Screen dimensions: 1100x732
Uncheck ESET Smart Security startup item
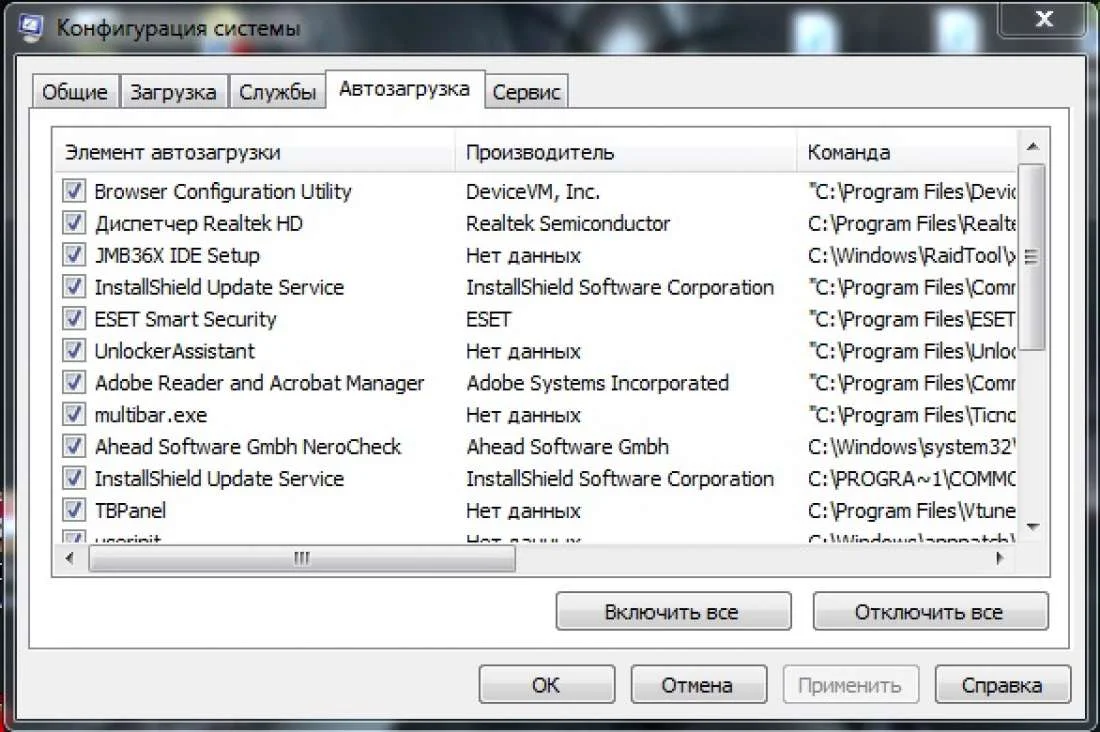point(74,319)
